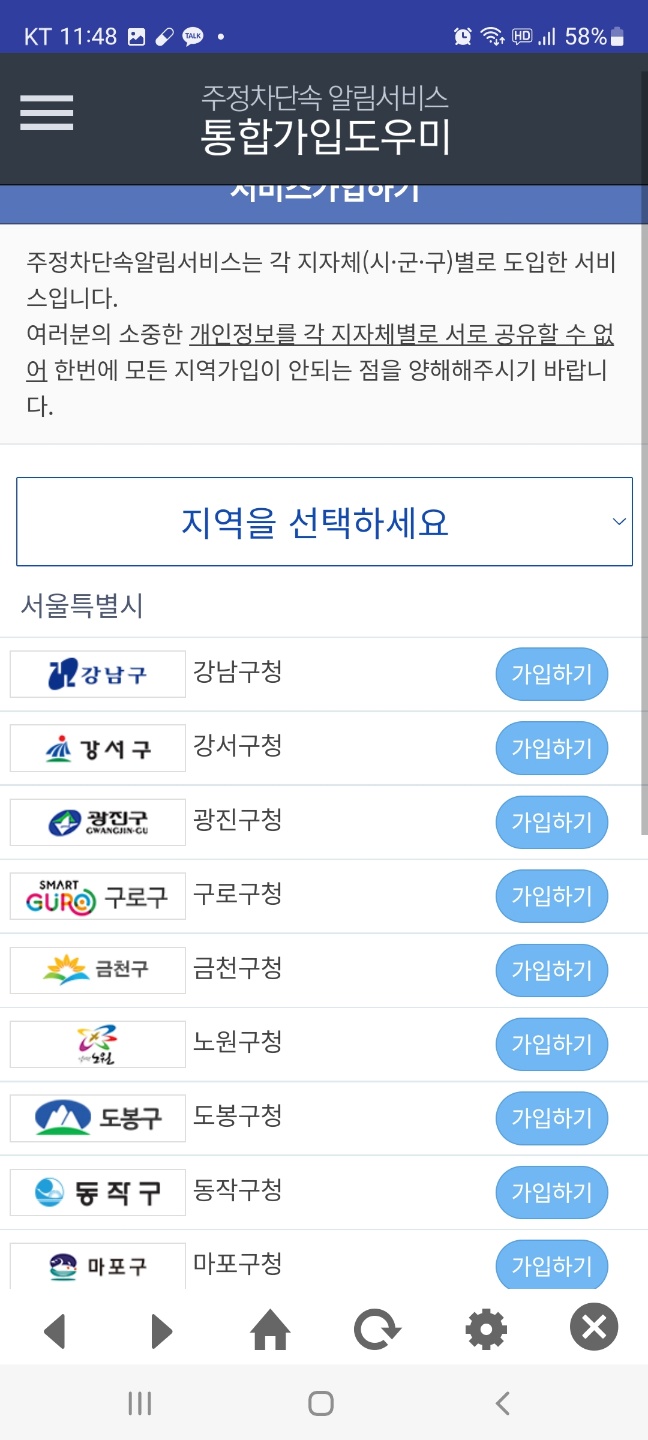
Task: Go back using the left arrow navigation
Action: coord(55,1328)
